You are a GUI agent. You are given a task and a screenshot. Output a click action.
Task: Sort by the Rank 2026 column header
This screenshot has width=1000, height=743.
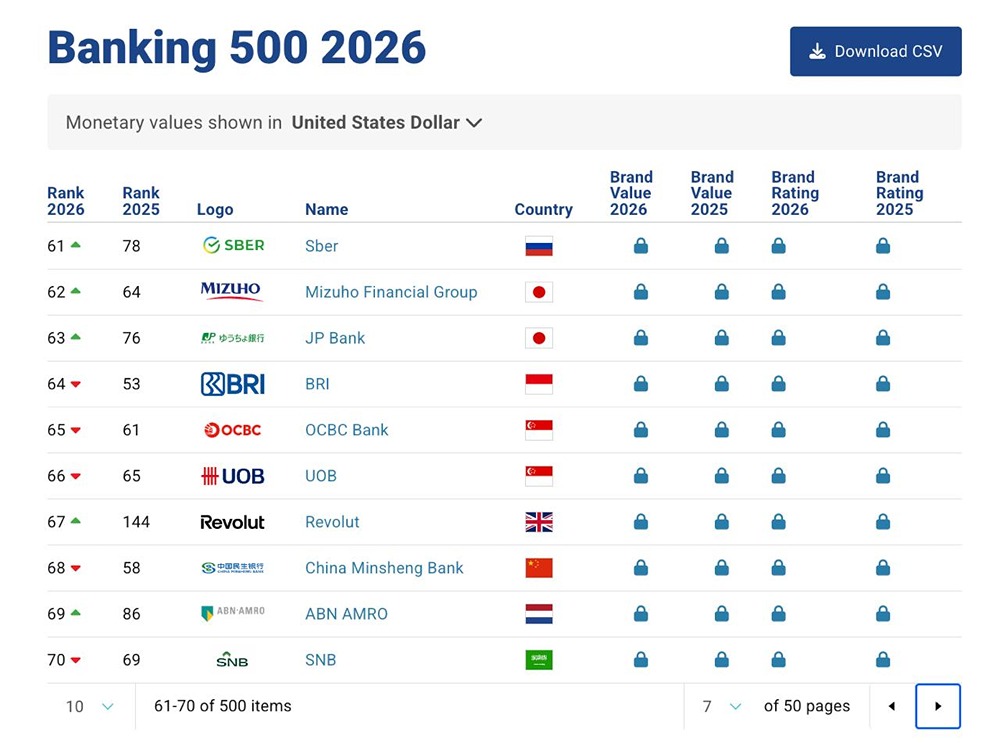coord(66,201)
